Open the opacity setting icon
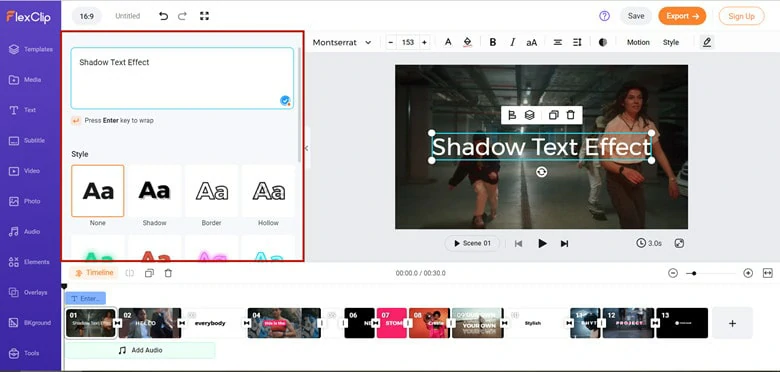The image size is (780, 372). pos(603,42)
